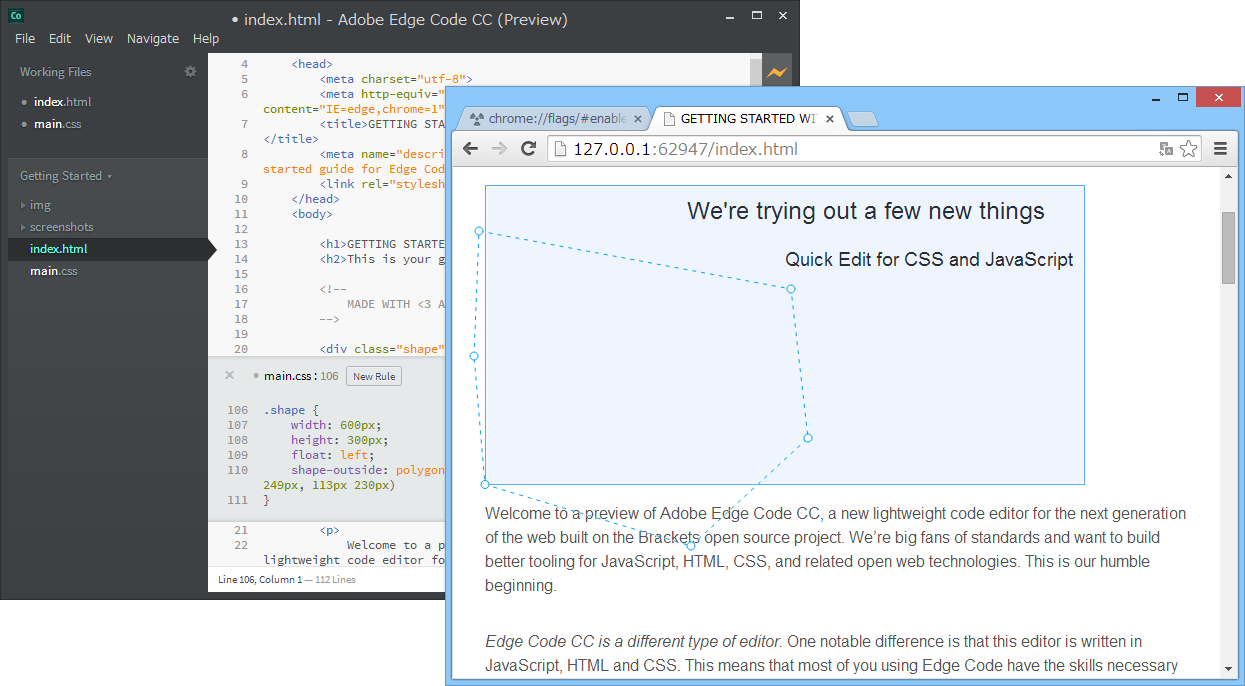This screenshot has width=1245, height=686.
Task: Navigate back in the browser
Action: click(x=470, y=148)
